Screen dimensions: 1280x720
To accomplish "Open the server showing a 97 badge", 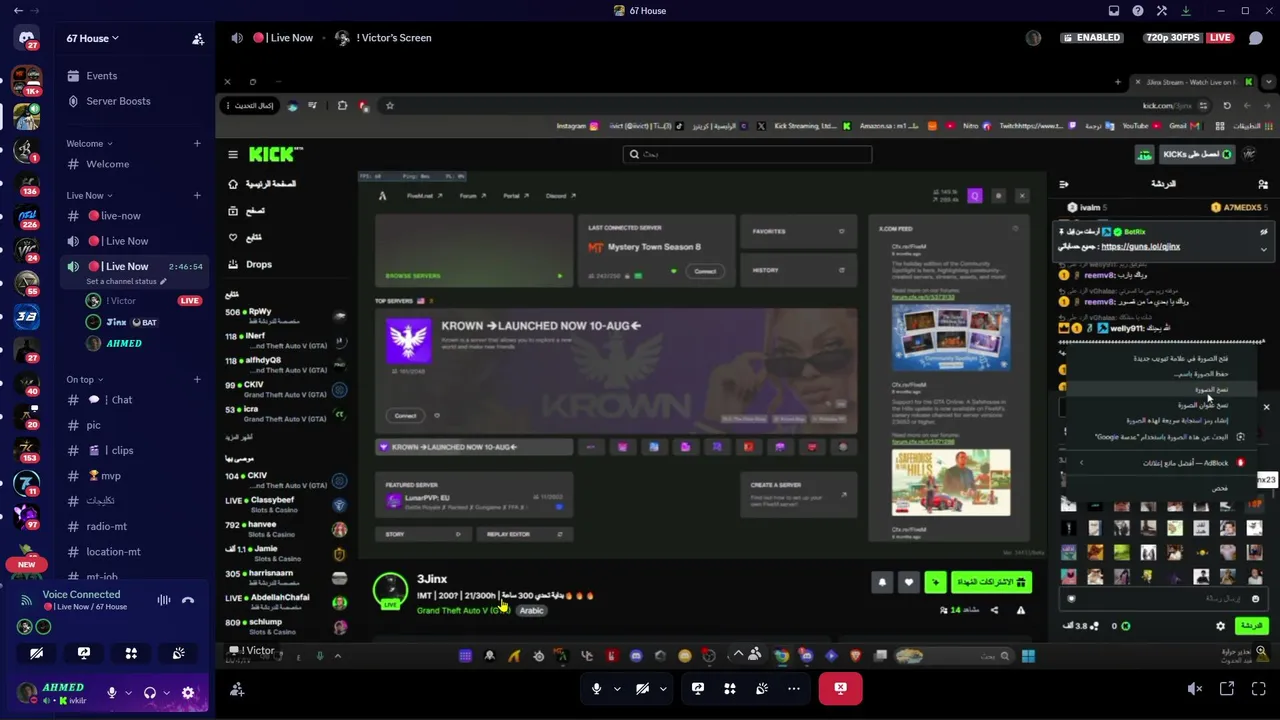I will (26, 515).
